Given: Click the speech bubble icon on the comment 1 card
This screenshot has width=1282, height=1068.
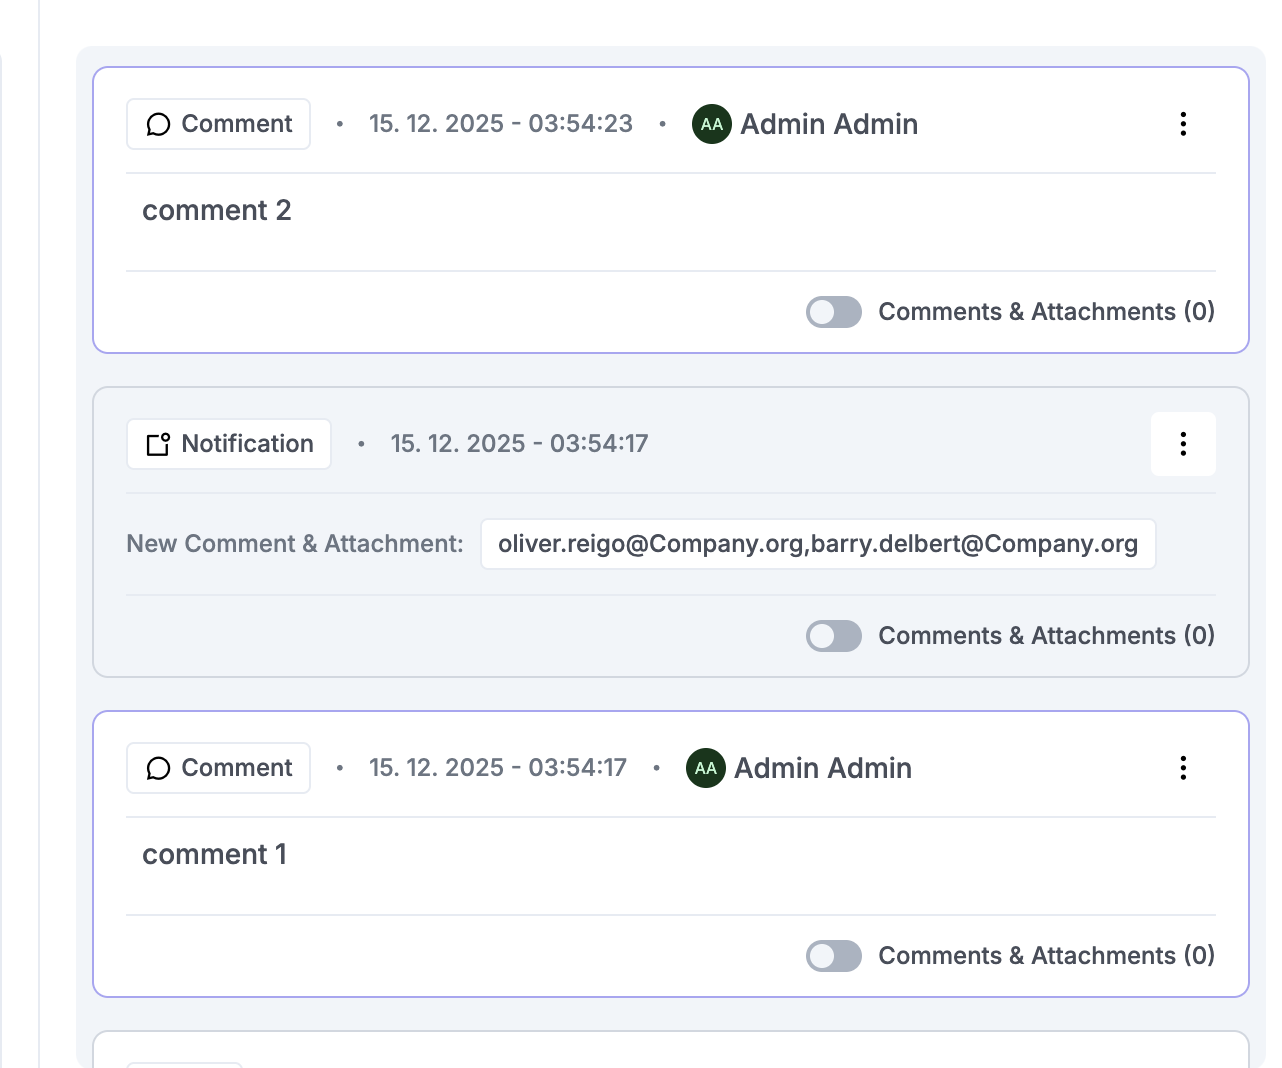Looking at the screenshot, I should pyautogui.click(x=158, y=768).
